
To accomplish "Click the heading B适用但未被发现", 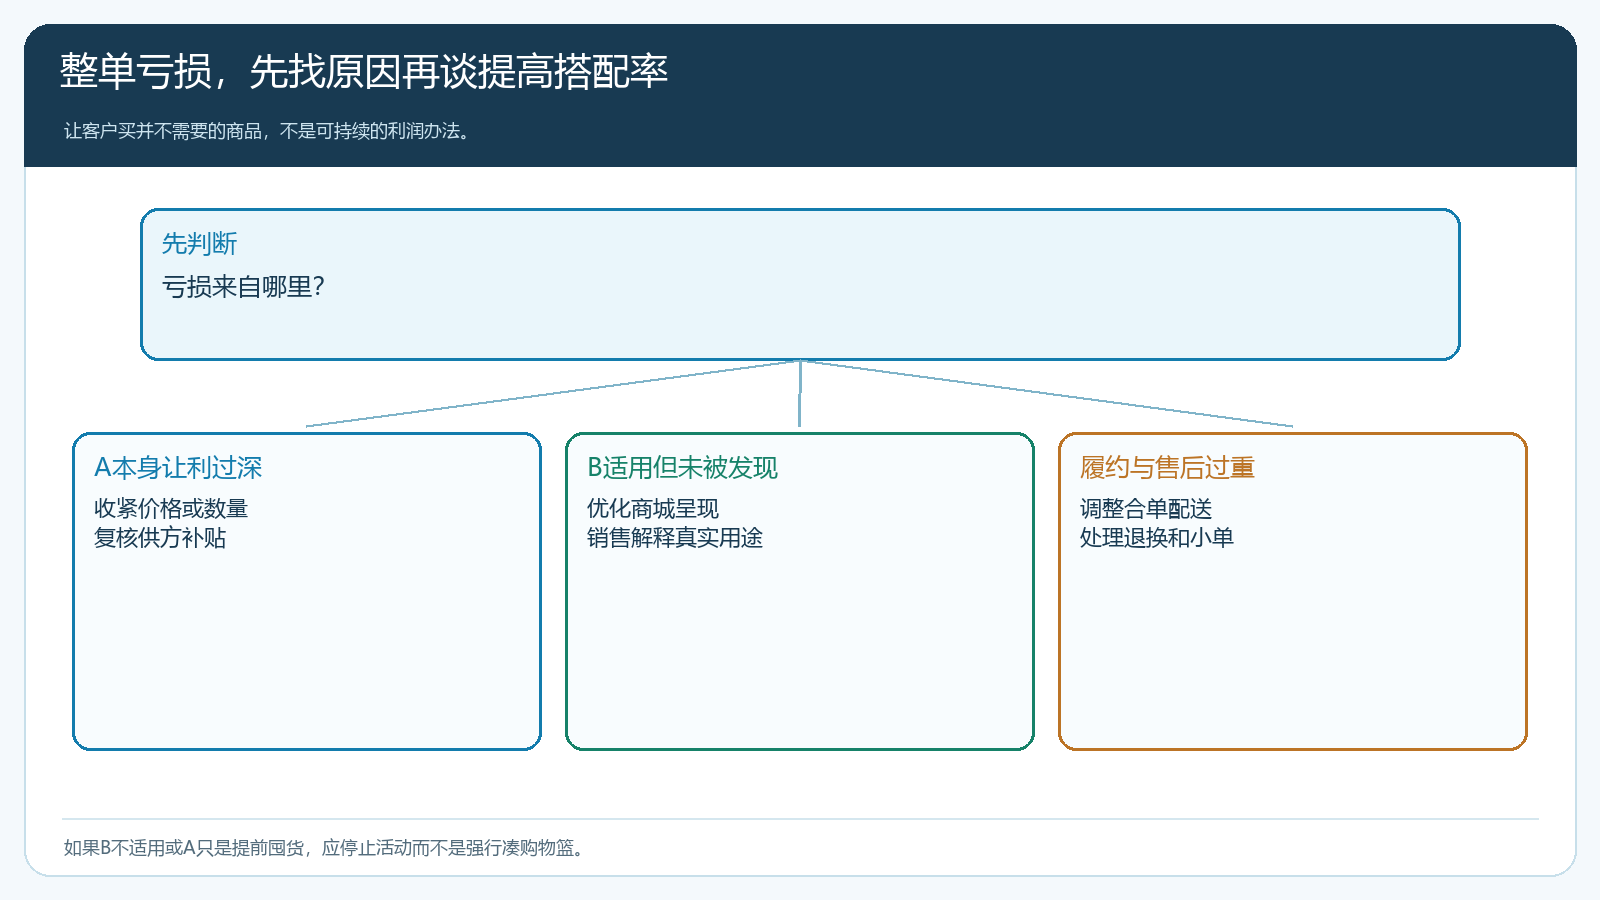I will click(x=682, y=468).
